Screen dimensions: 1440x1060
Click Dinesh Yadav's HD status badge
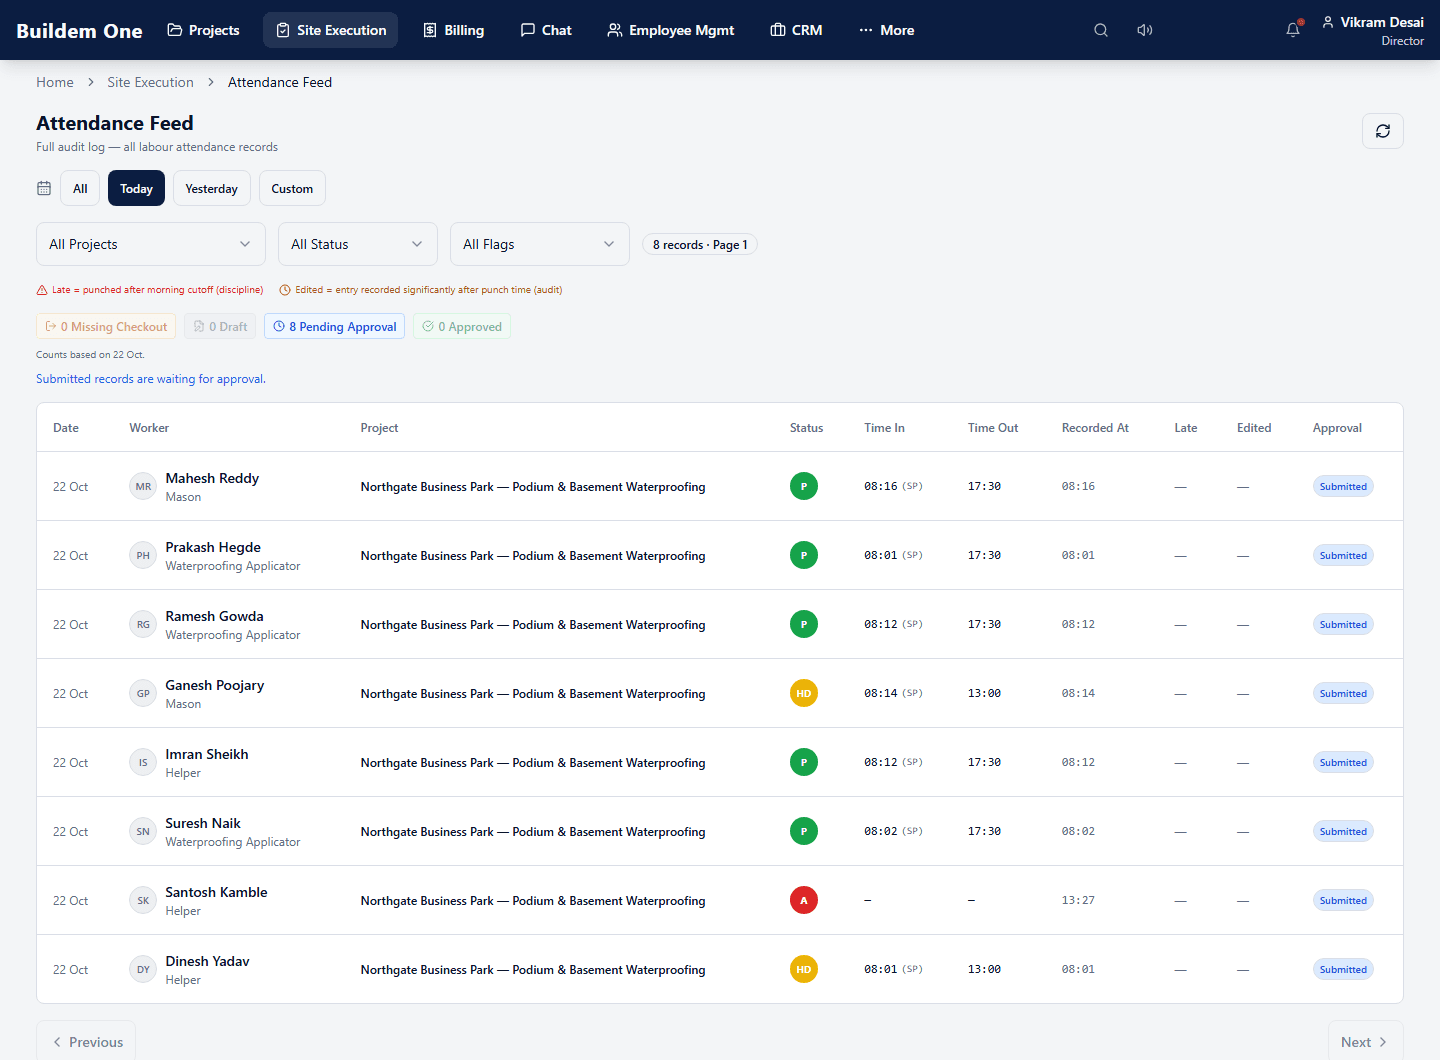click(x=804, y=969)
